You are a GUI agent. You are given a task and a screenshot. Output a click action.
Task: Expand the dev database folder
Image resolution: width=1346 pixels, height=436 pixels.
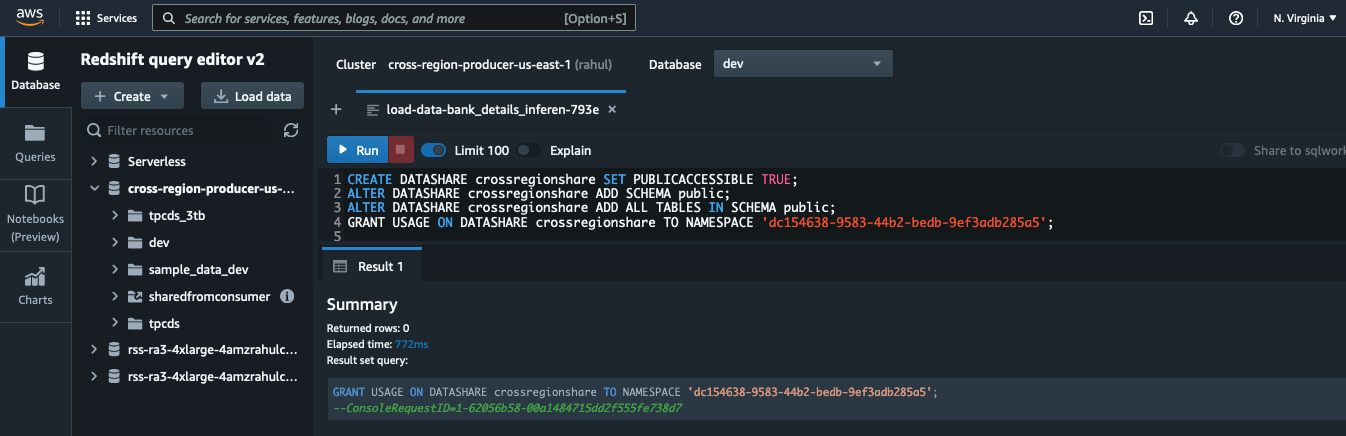[x=116, y=242]
